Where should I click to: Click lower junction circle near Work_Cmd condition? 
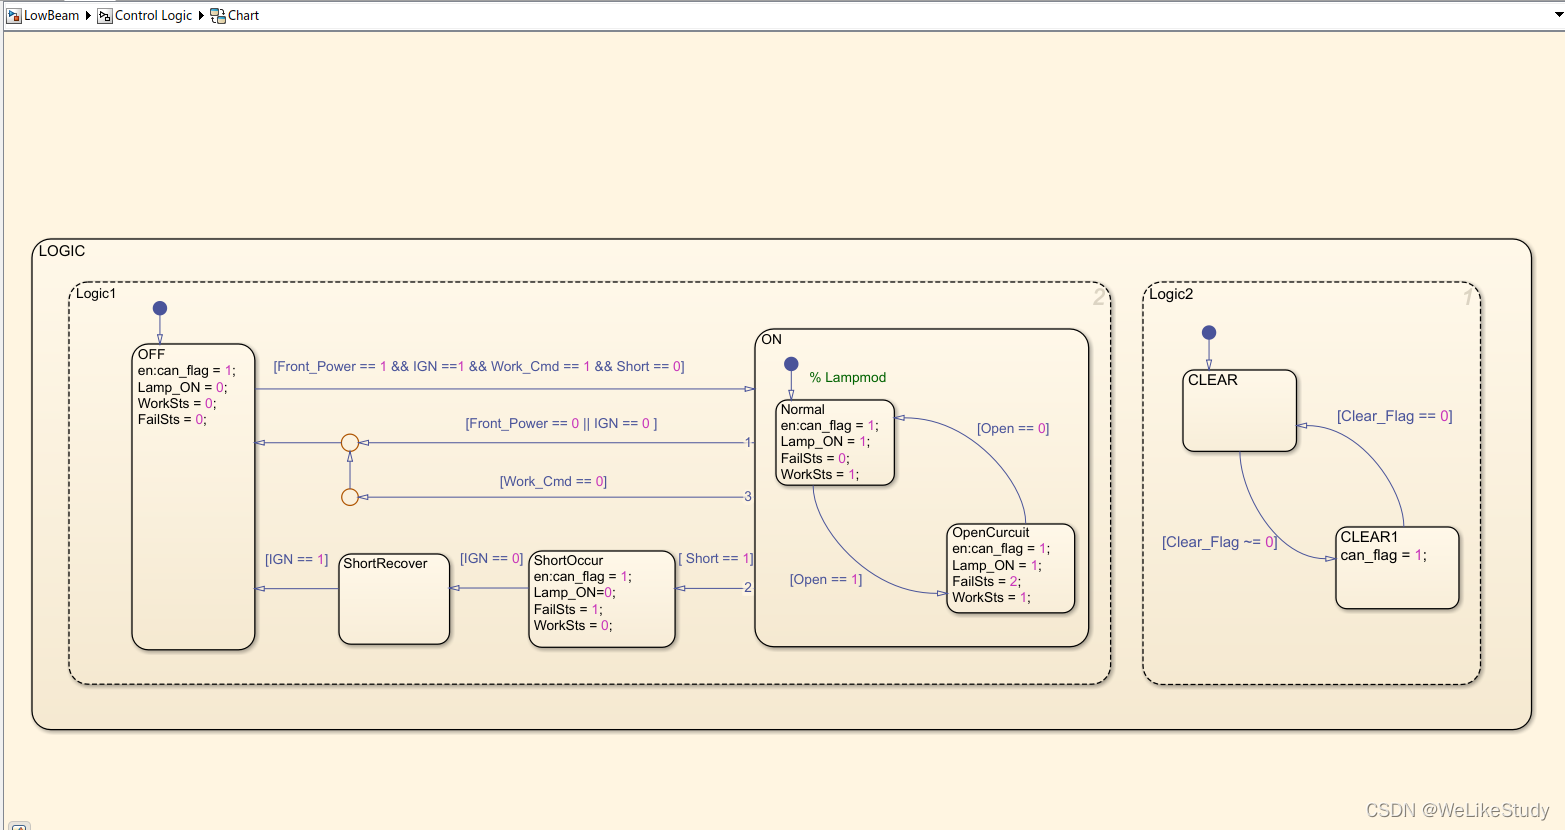pyautogui.click(x=350, y=497)
